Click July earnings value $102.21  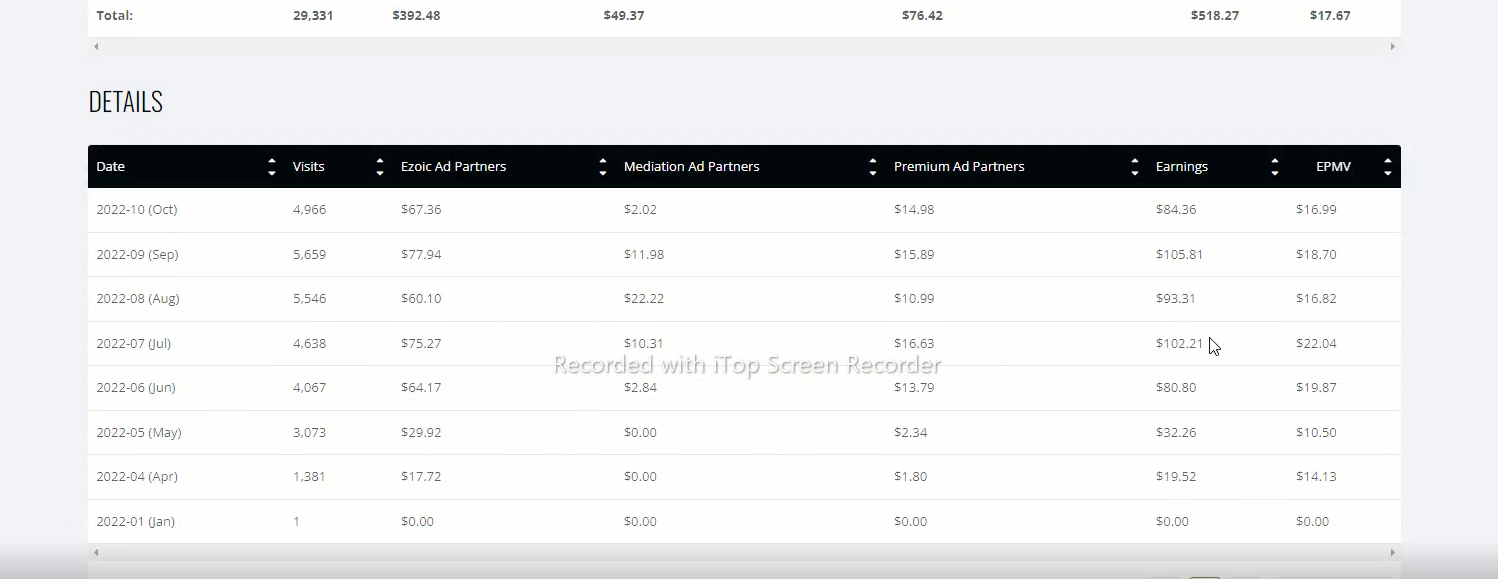click(1179, 344)
